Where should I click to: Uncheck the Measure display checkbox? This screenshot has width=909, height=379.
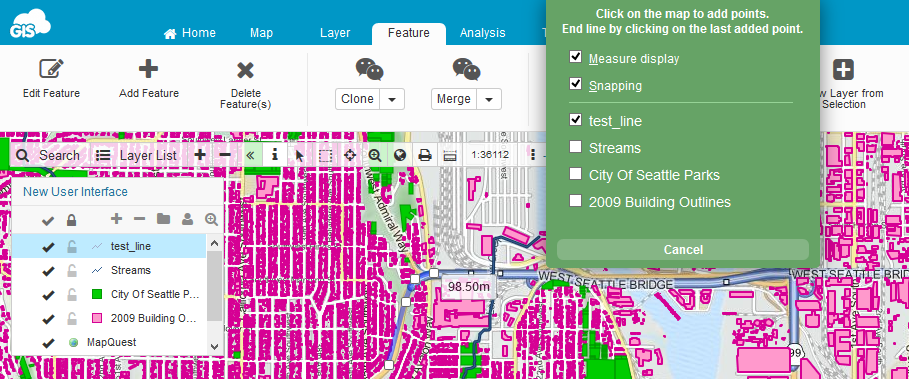pos(576,57)
